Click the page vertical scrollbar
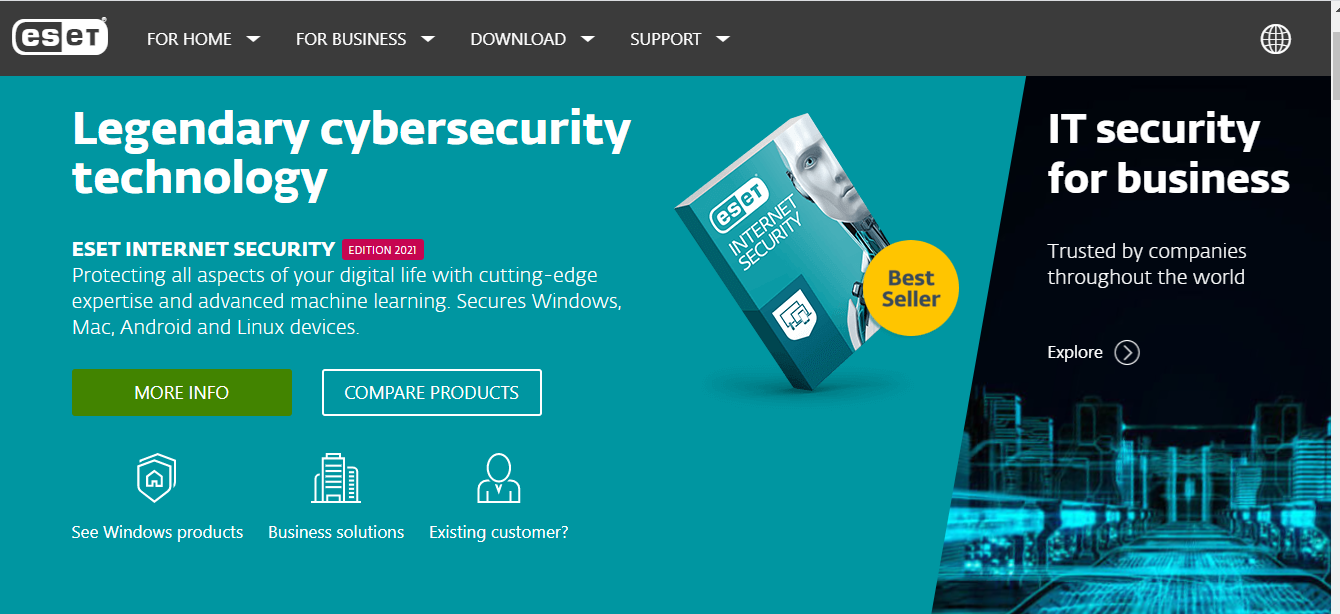 (x=1336, y=307)
